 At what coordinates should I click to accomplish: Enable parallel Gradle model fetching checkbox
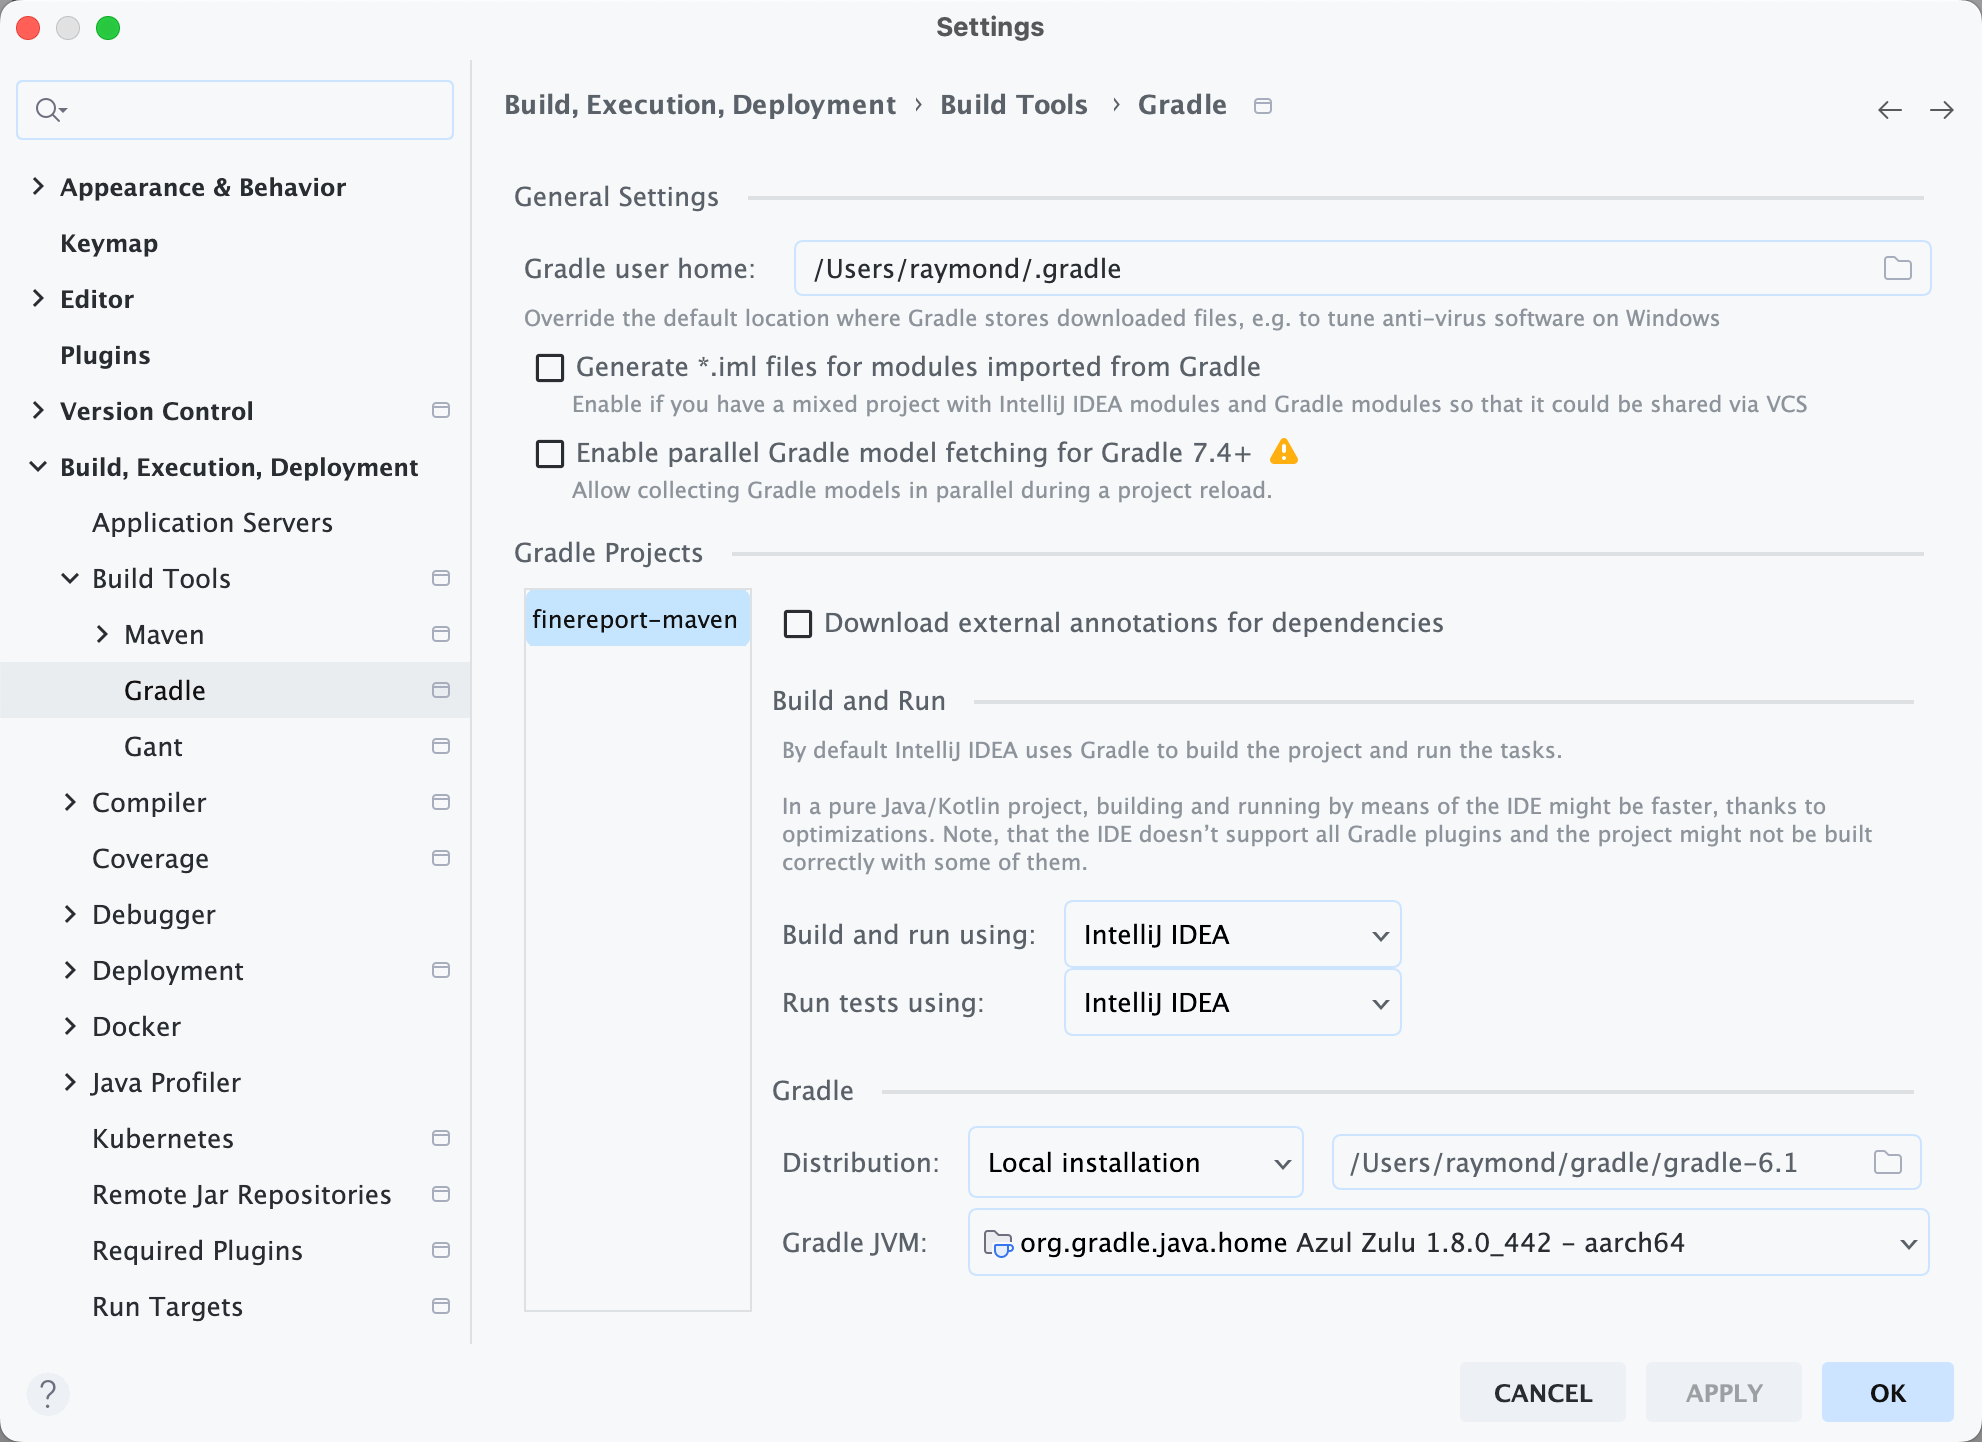550,454
